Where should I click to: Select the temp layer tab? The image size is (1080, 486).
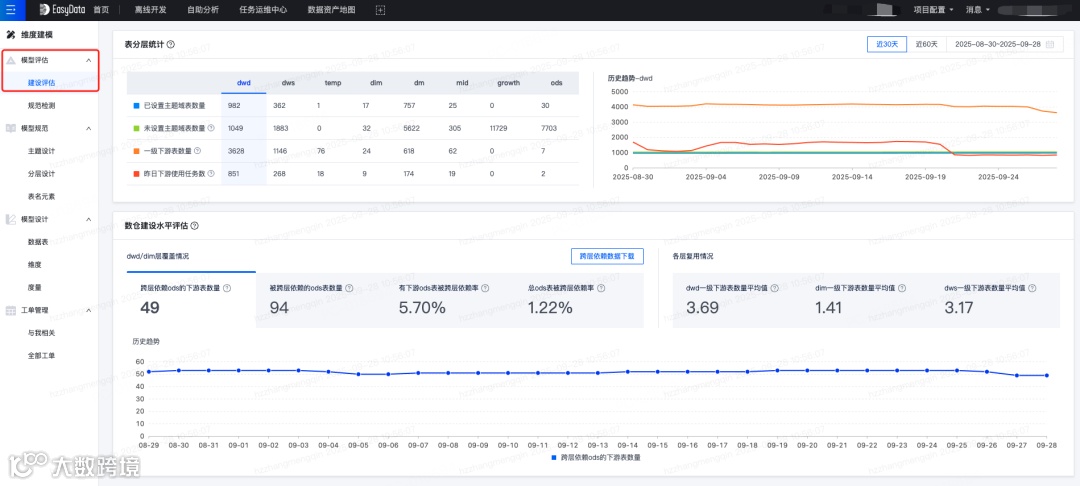(333, 83)
